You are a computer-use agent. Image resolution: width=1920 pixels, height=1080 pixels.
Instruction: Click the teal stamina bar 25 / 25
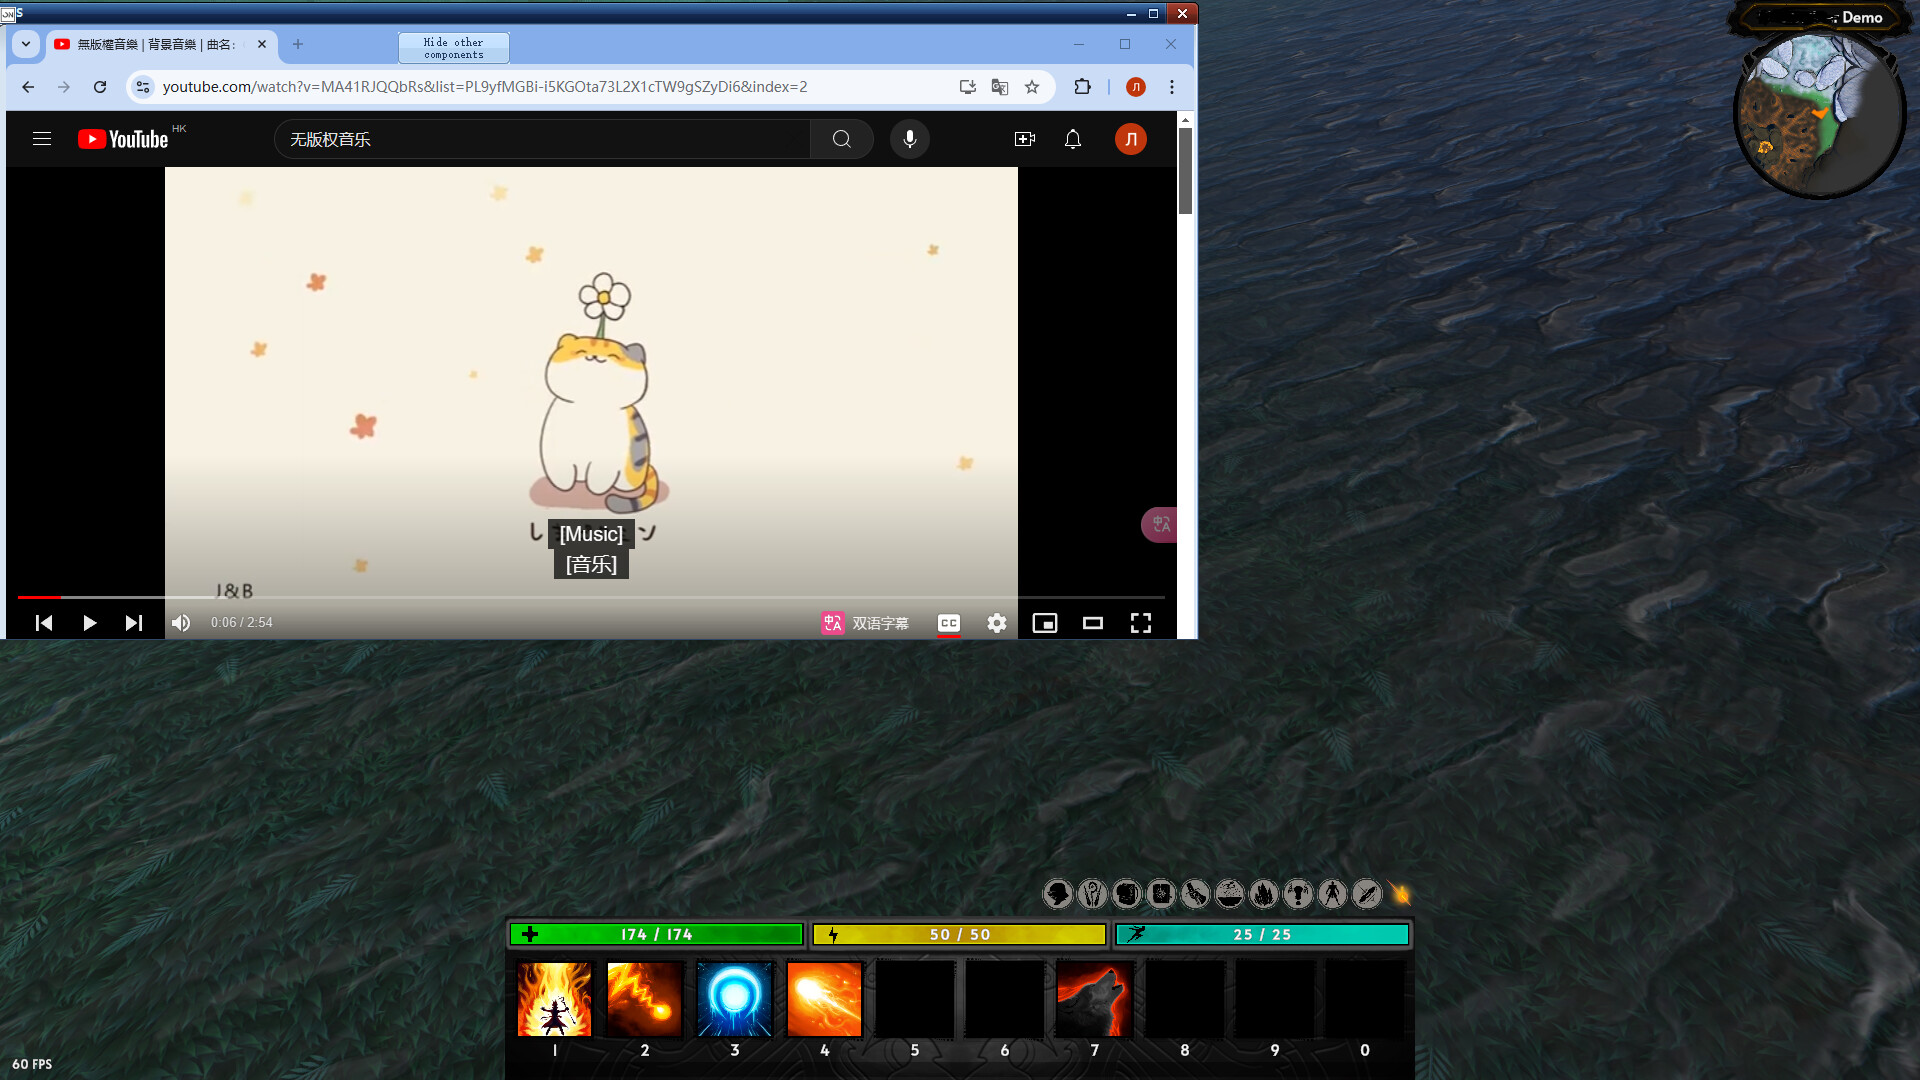click(x=1263, y=934)
